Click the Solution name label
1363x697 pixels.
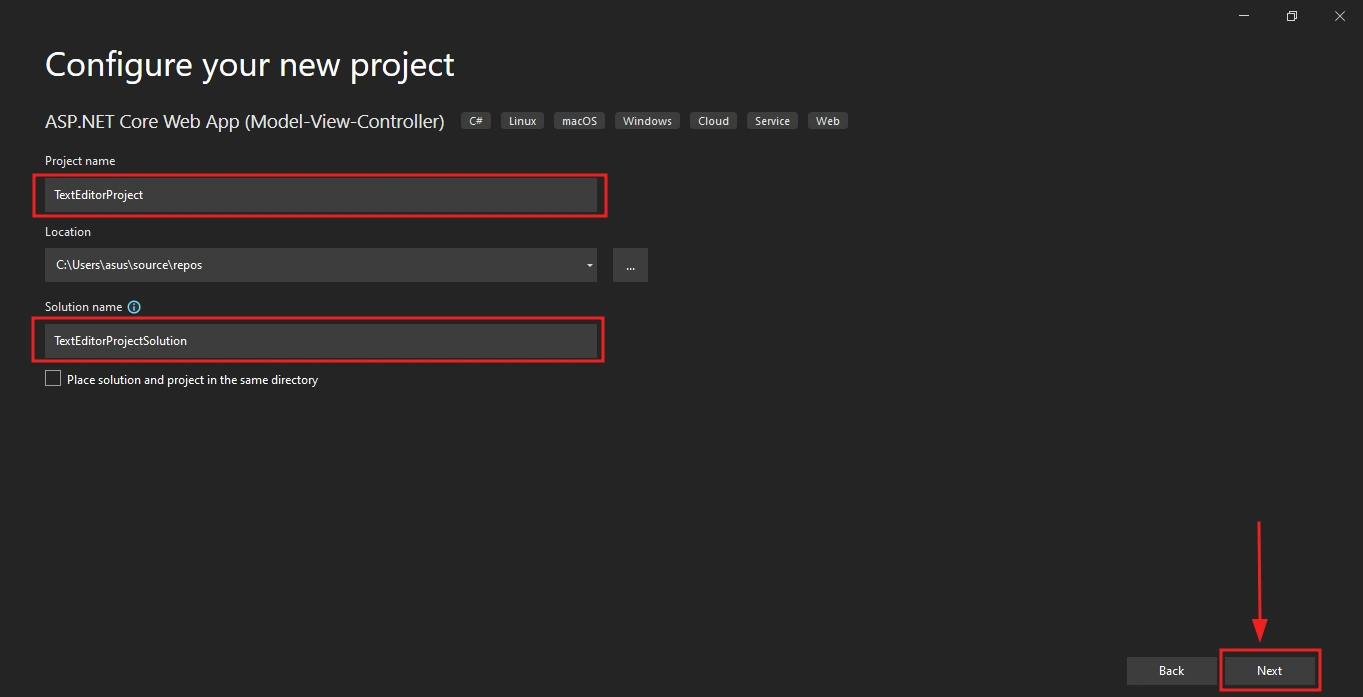pyautogui.click(x=84, y=307)
